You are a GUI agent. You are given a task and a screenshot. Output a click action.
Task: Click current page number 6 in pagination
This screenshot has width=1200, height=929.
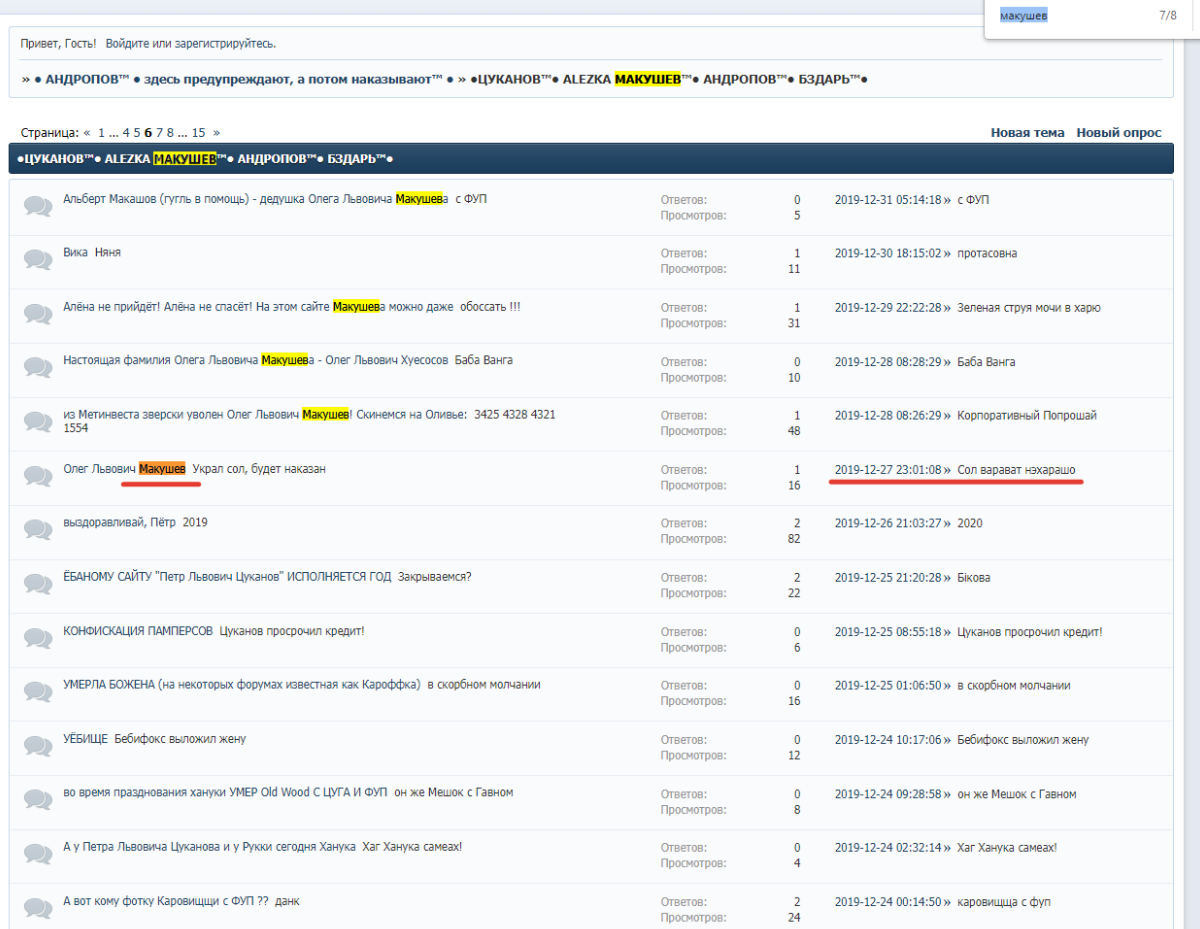[x=148, y=132]
